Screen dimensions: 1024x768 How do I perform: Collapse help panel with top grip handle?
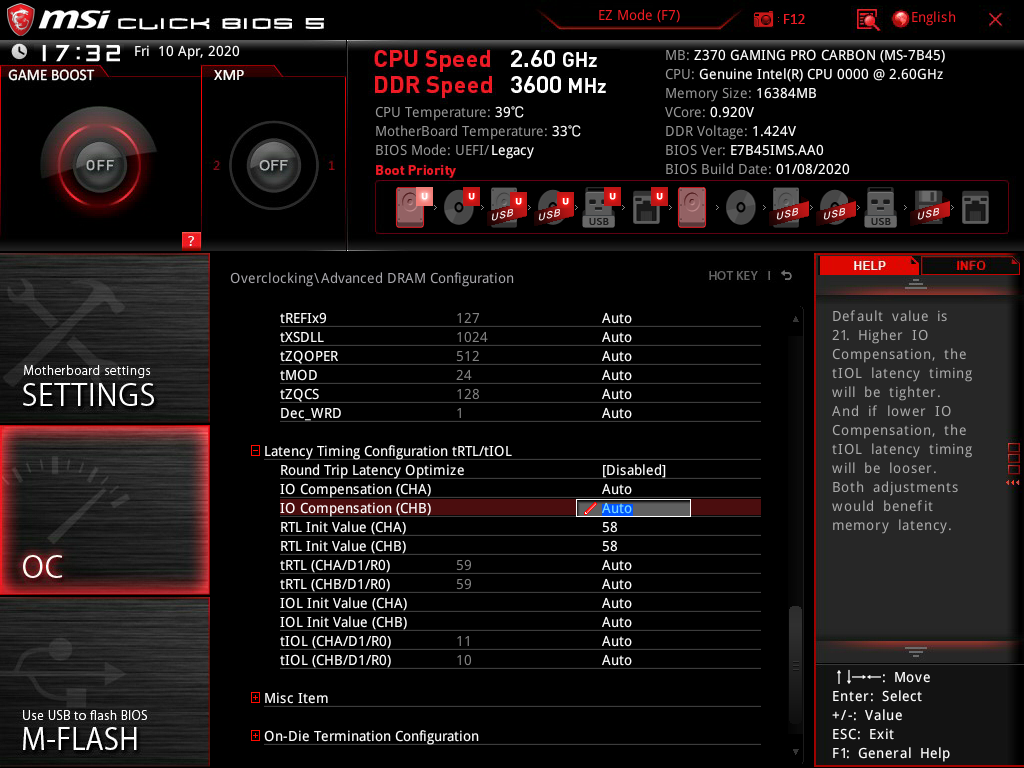(916, 283)
